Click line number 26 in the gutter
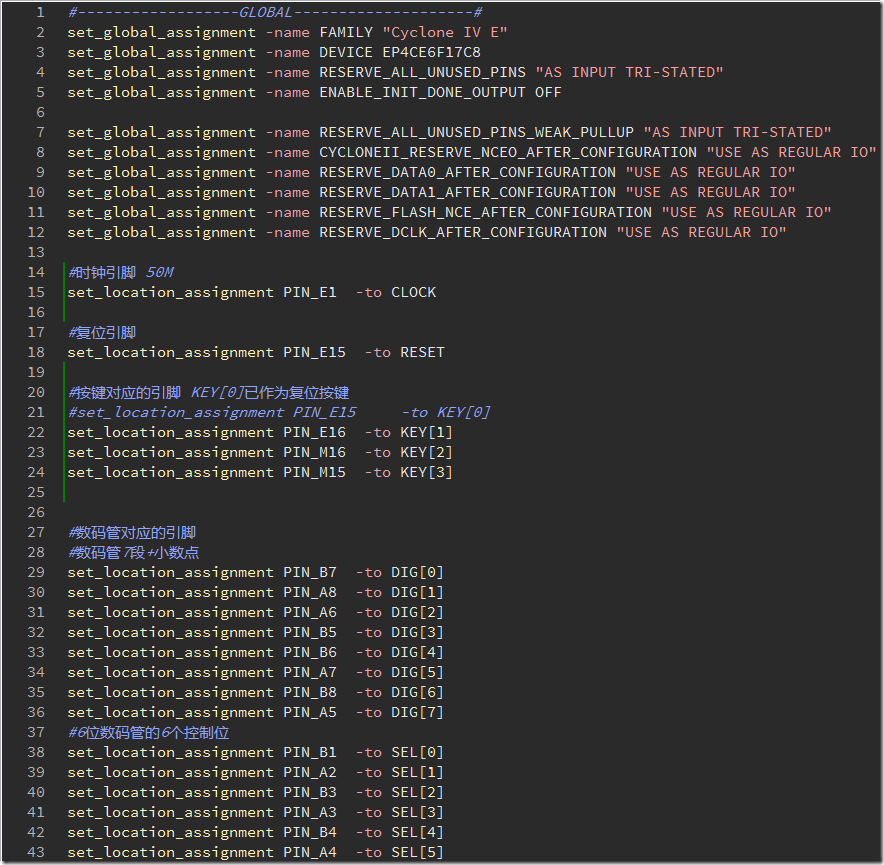This screenshot has width=884, height=865. click(x=36, y=513)
